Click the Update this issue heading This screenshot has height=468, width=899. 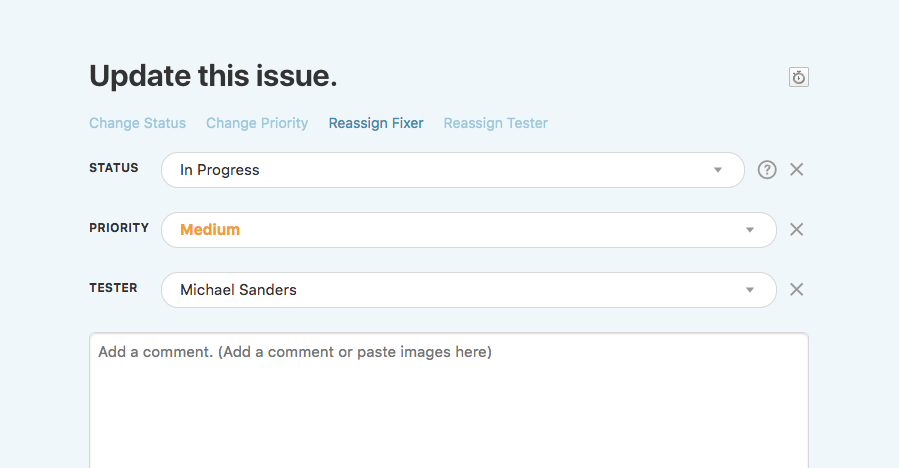coord(213,76)
